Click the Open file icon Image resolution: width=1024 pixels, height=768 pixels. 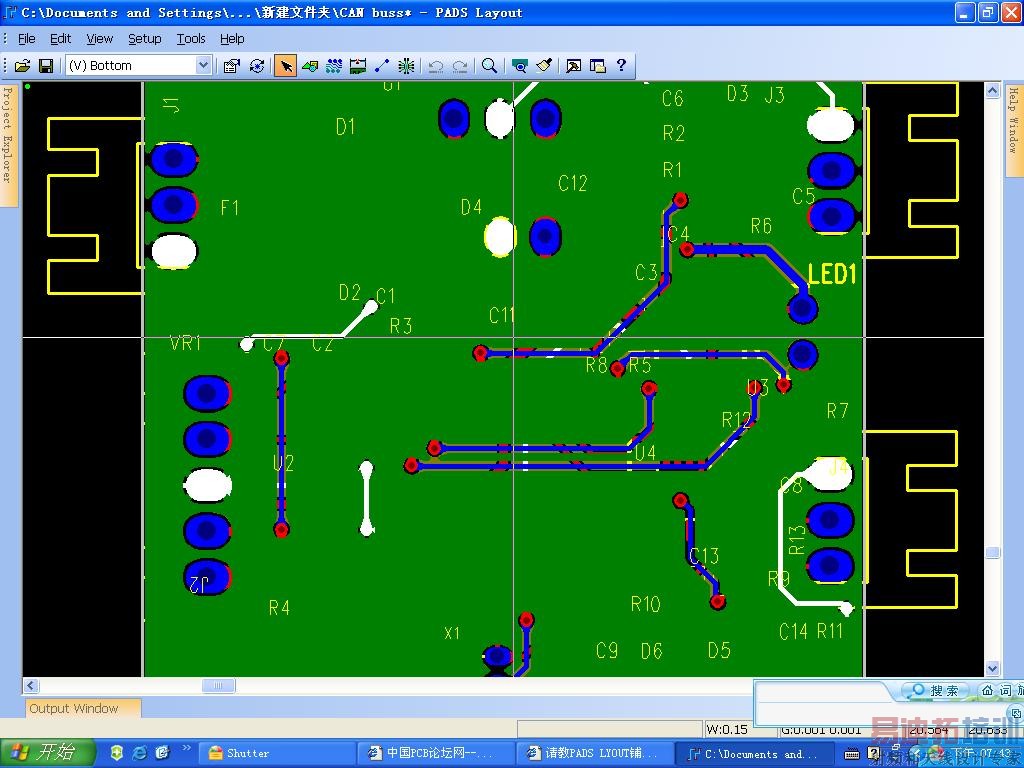point(22,66)
